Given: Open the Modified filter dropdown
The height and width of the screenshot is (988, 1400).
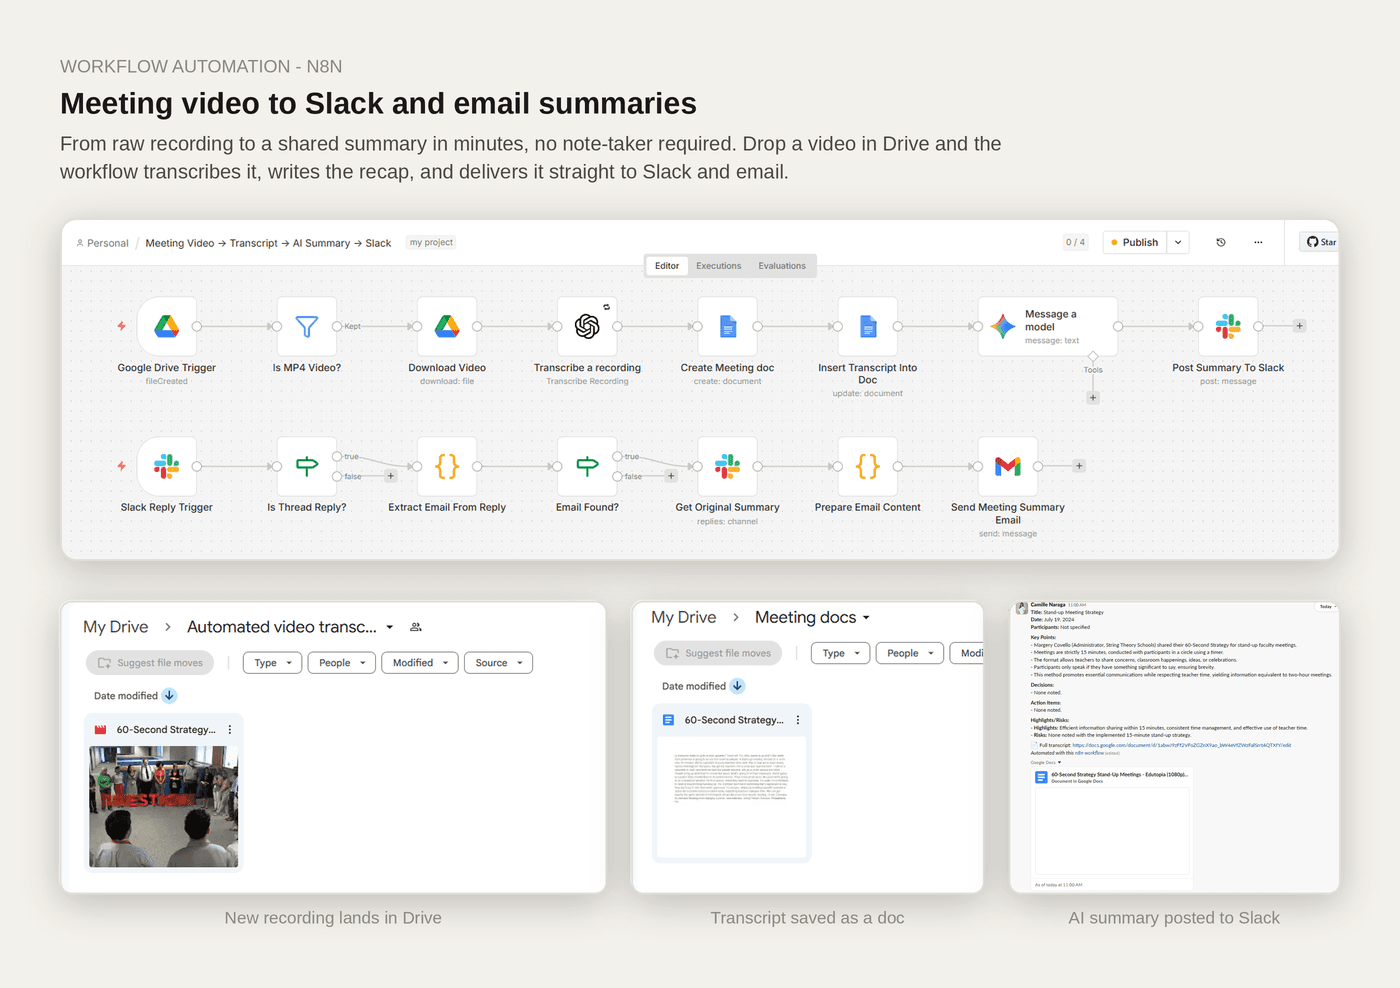Looking at the screenshot, I should pos(420,663).
